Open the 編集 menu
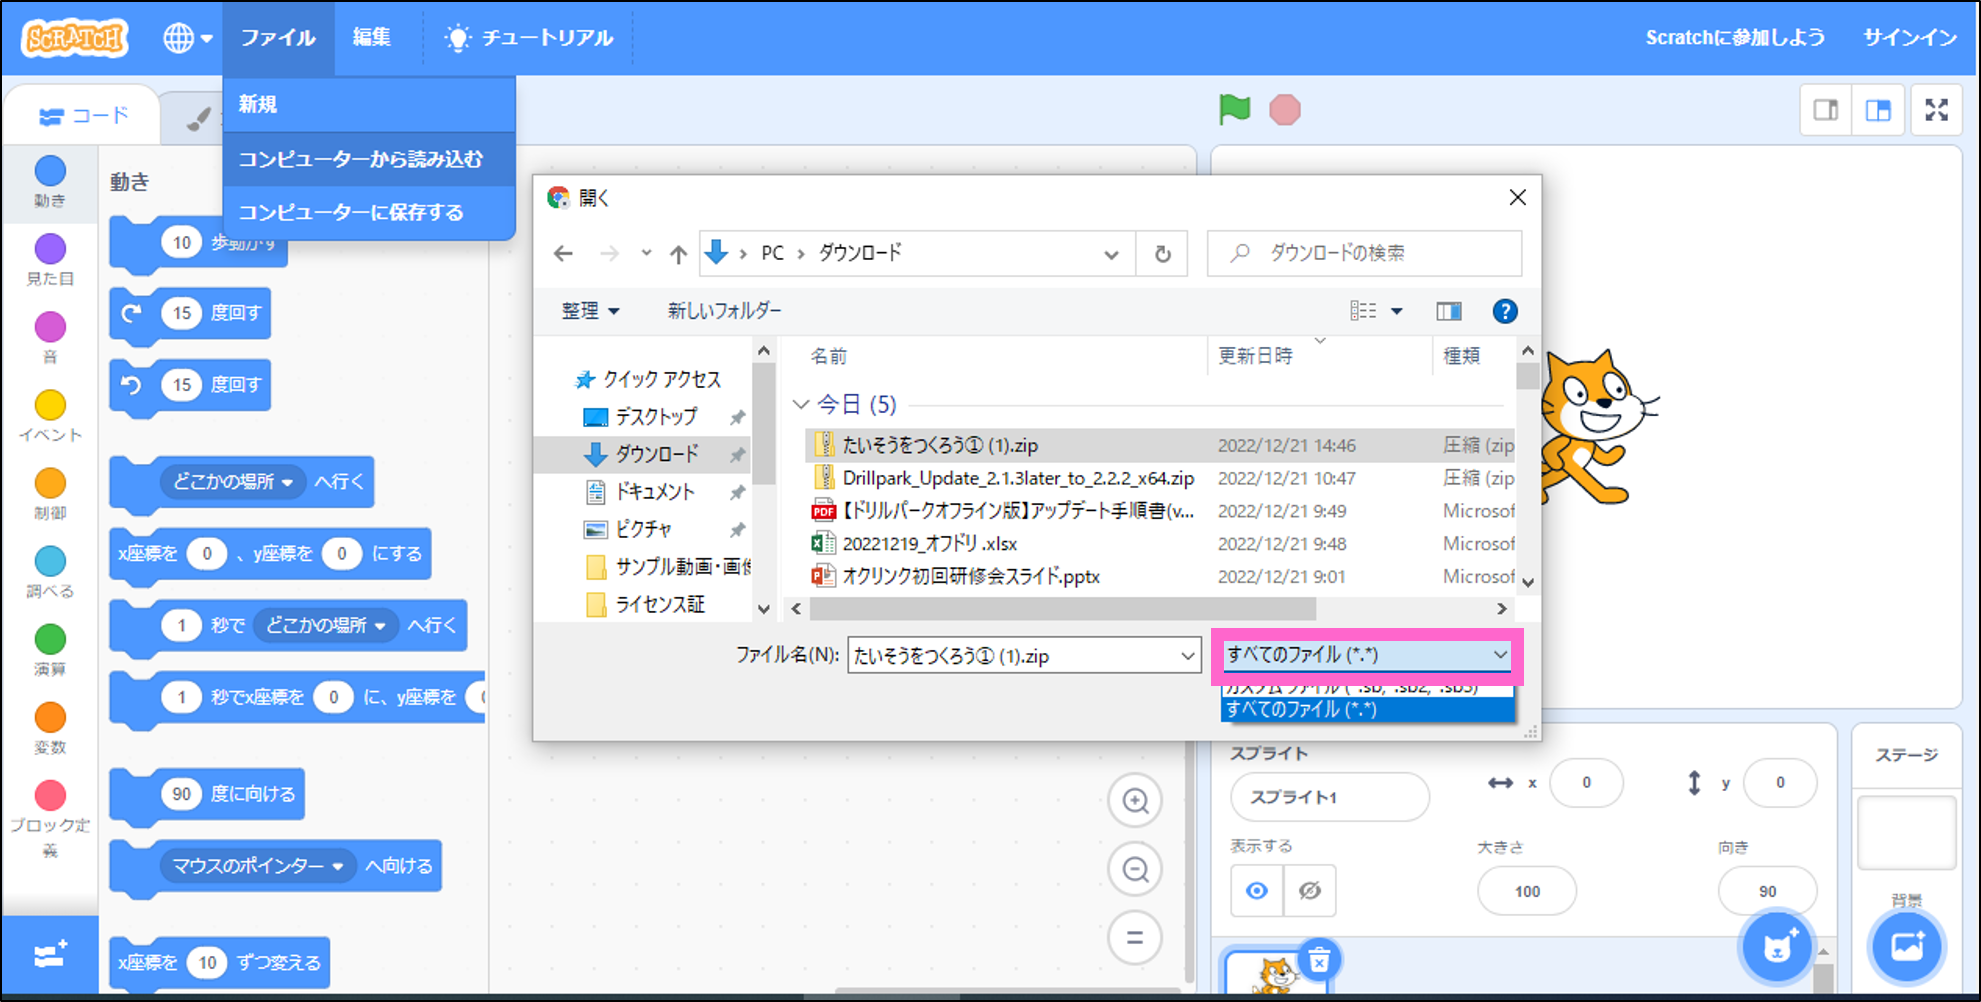 point(371,38)
